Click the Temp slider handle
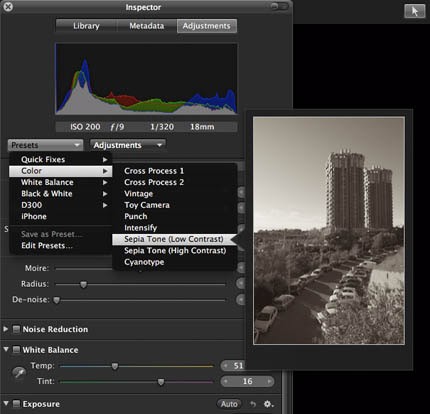430x414 pixels. [115, 366]
